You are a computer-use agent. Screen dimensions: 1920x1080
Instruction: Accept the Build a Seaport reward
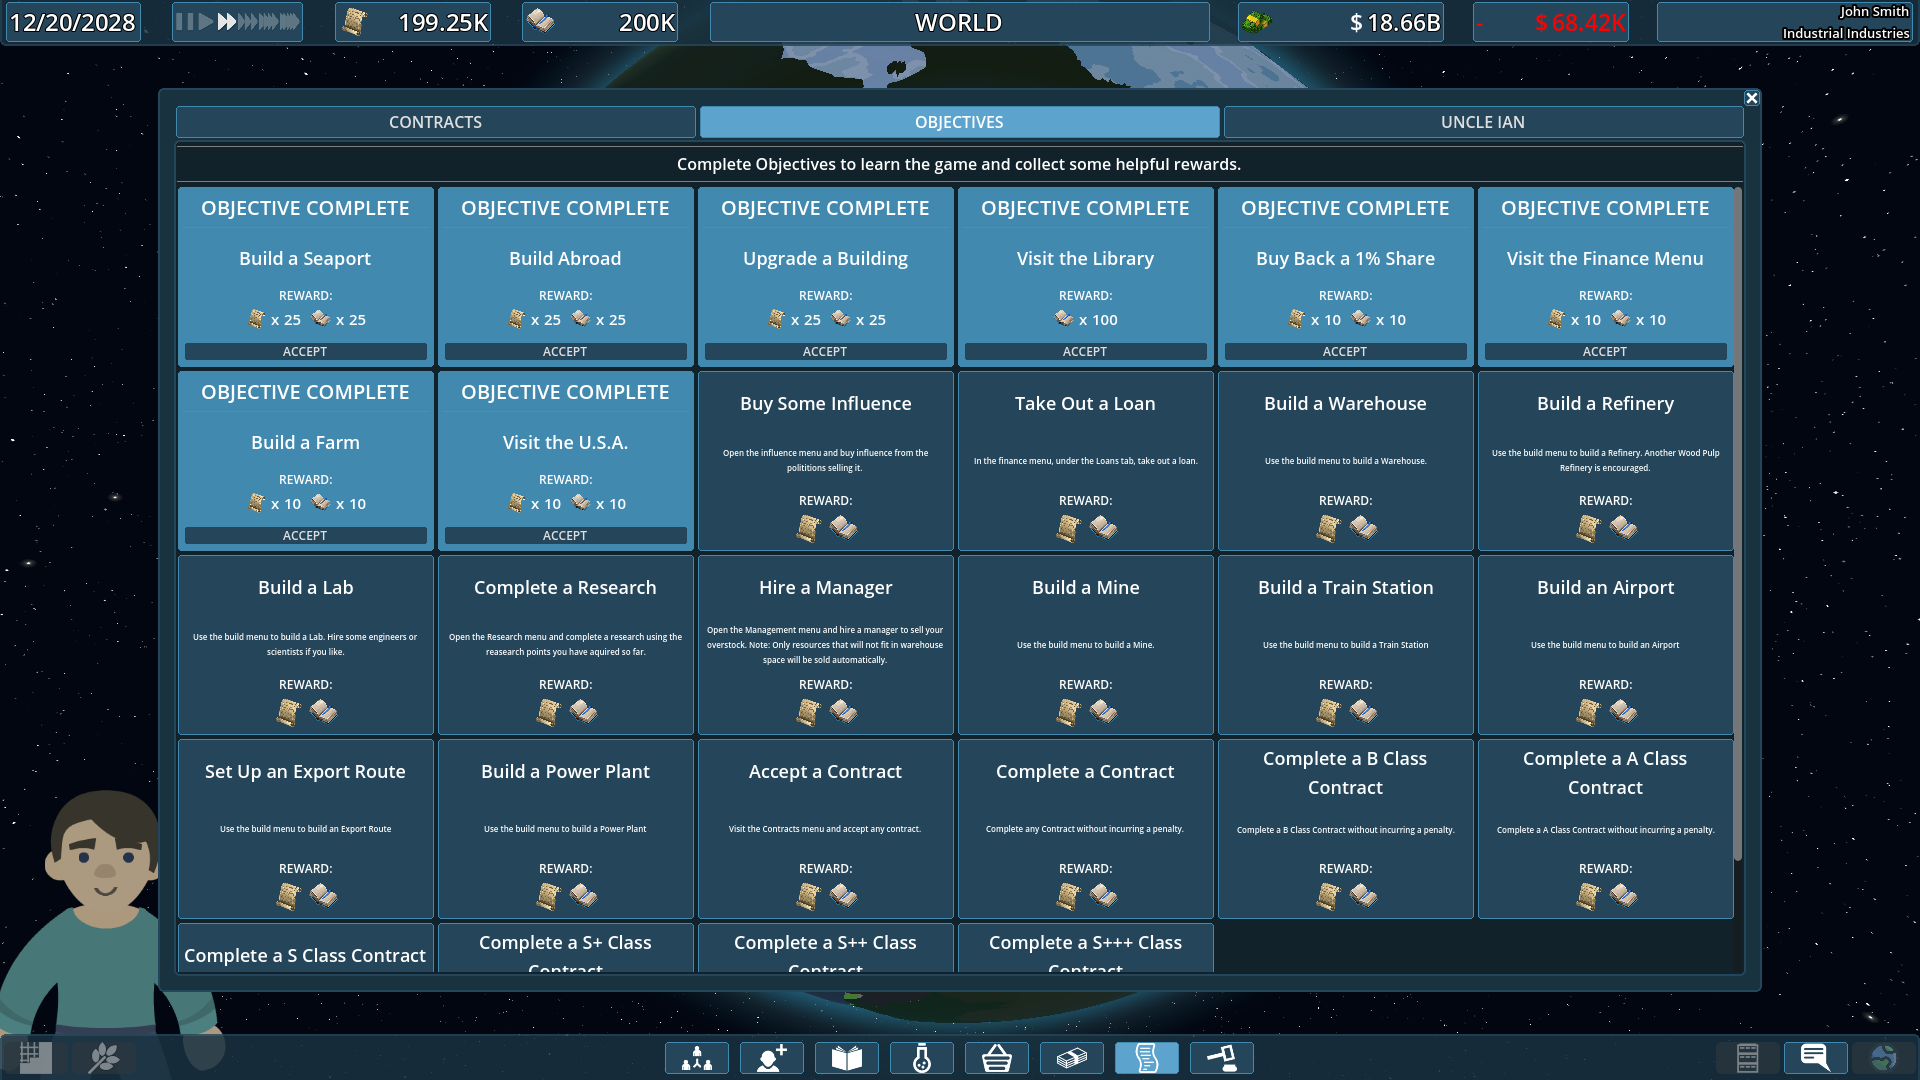tap(305, 352)
